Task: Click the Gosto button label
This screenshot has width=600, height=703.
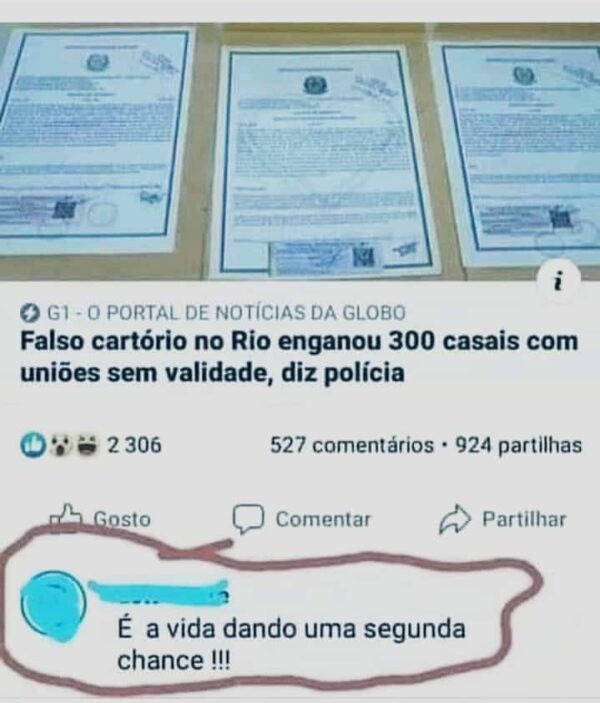Action: click(122, 519)
